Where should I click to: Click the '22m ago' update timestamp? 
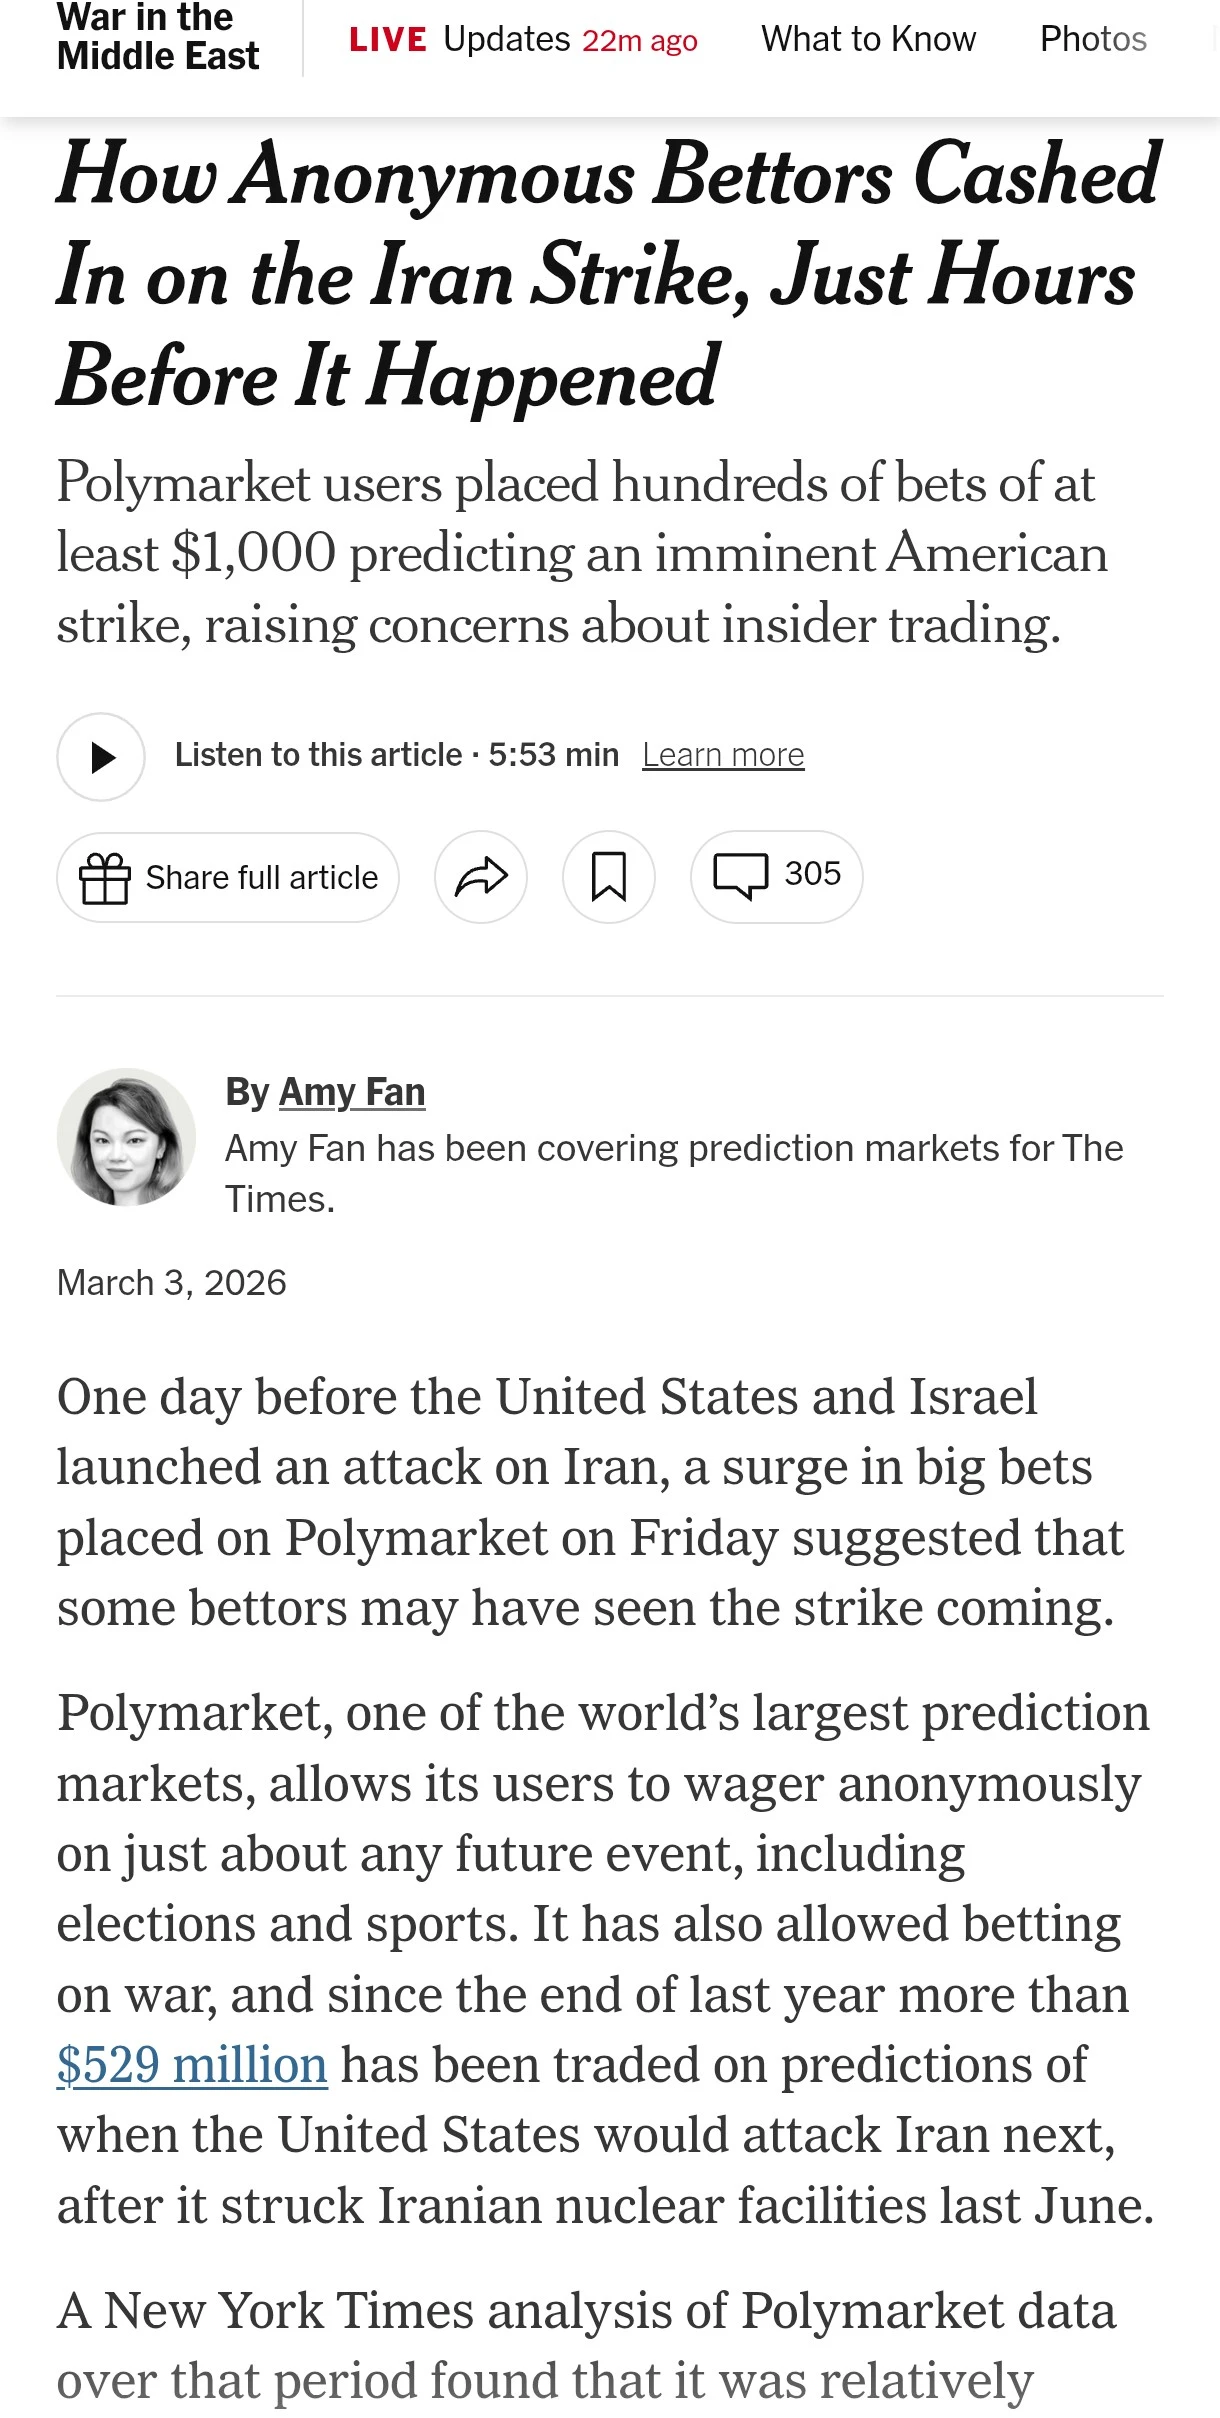(x=640, y=41)
